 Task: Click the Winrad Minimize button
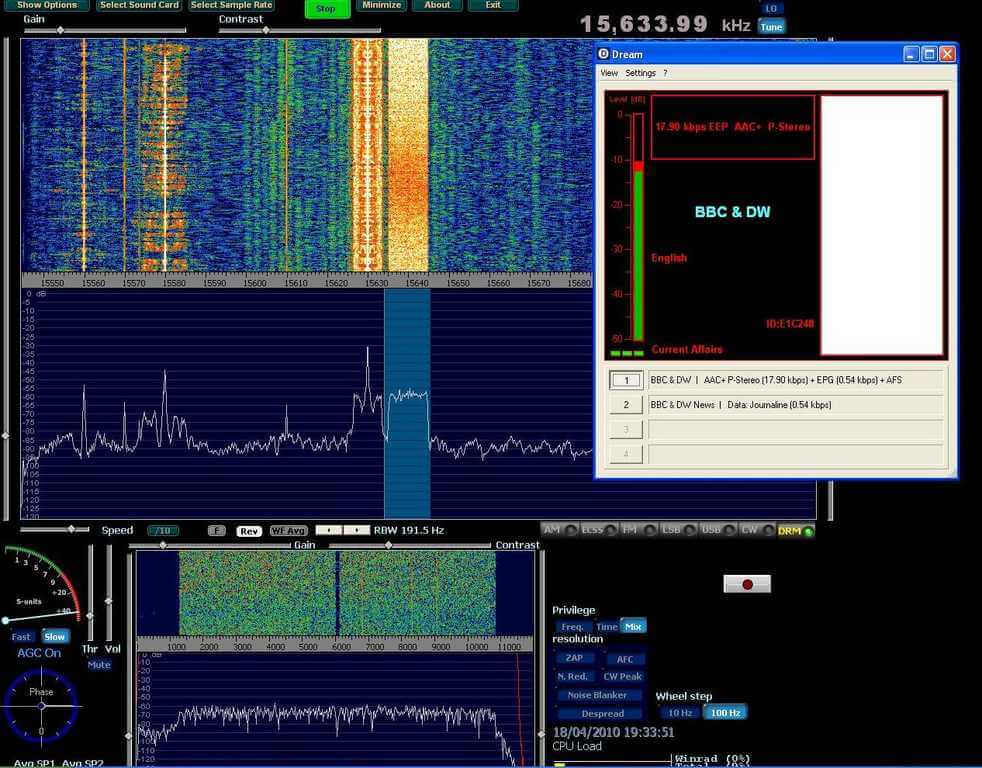pos(381,5)
